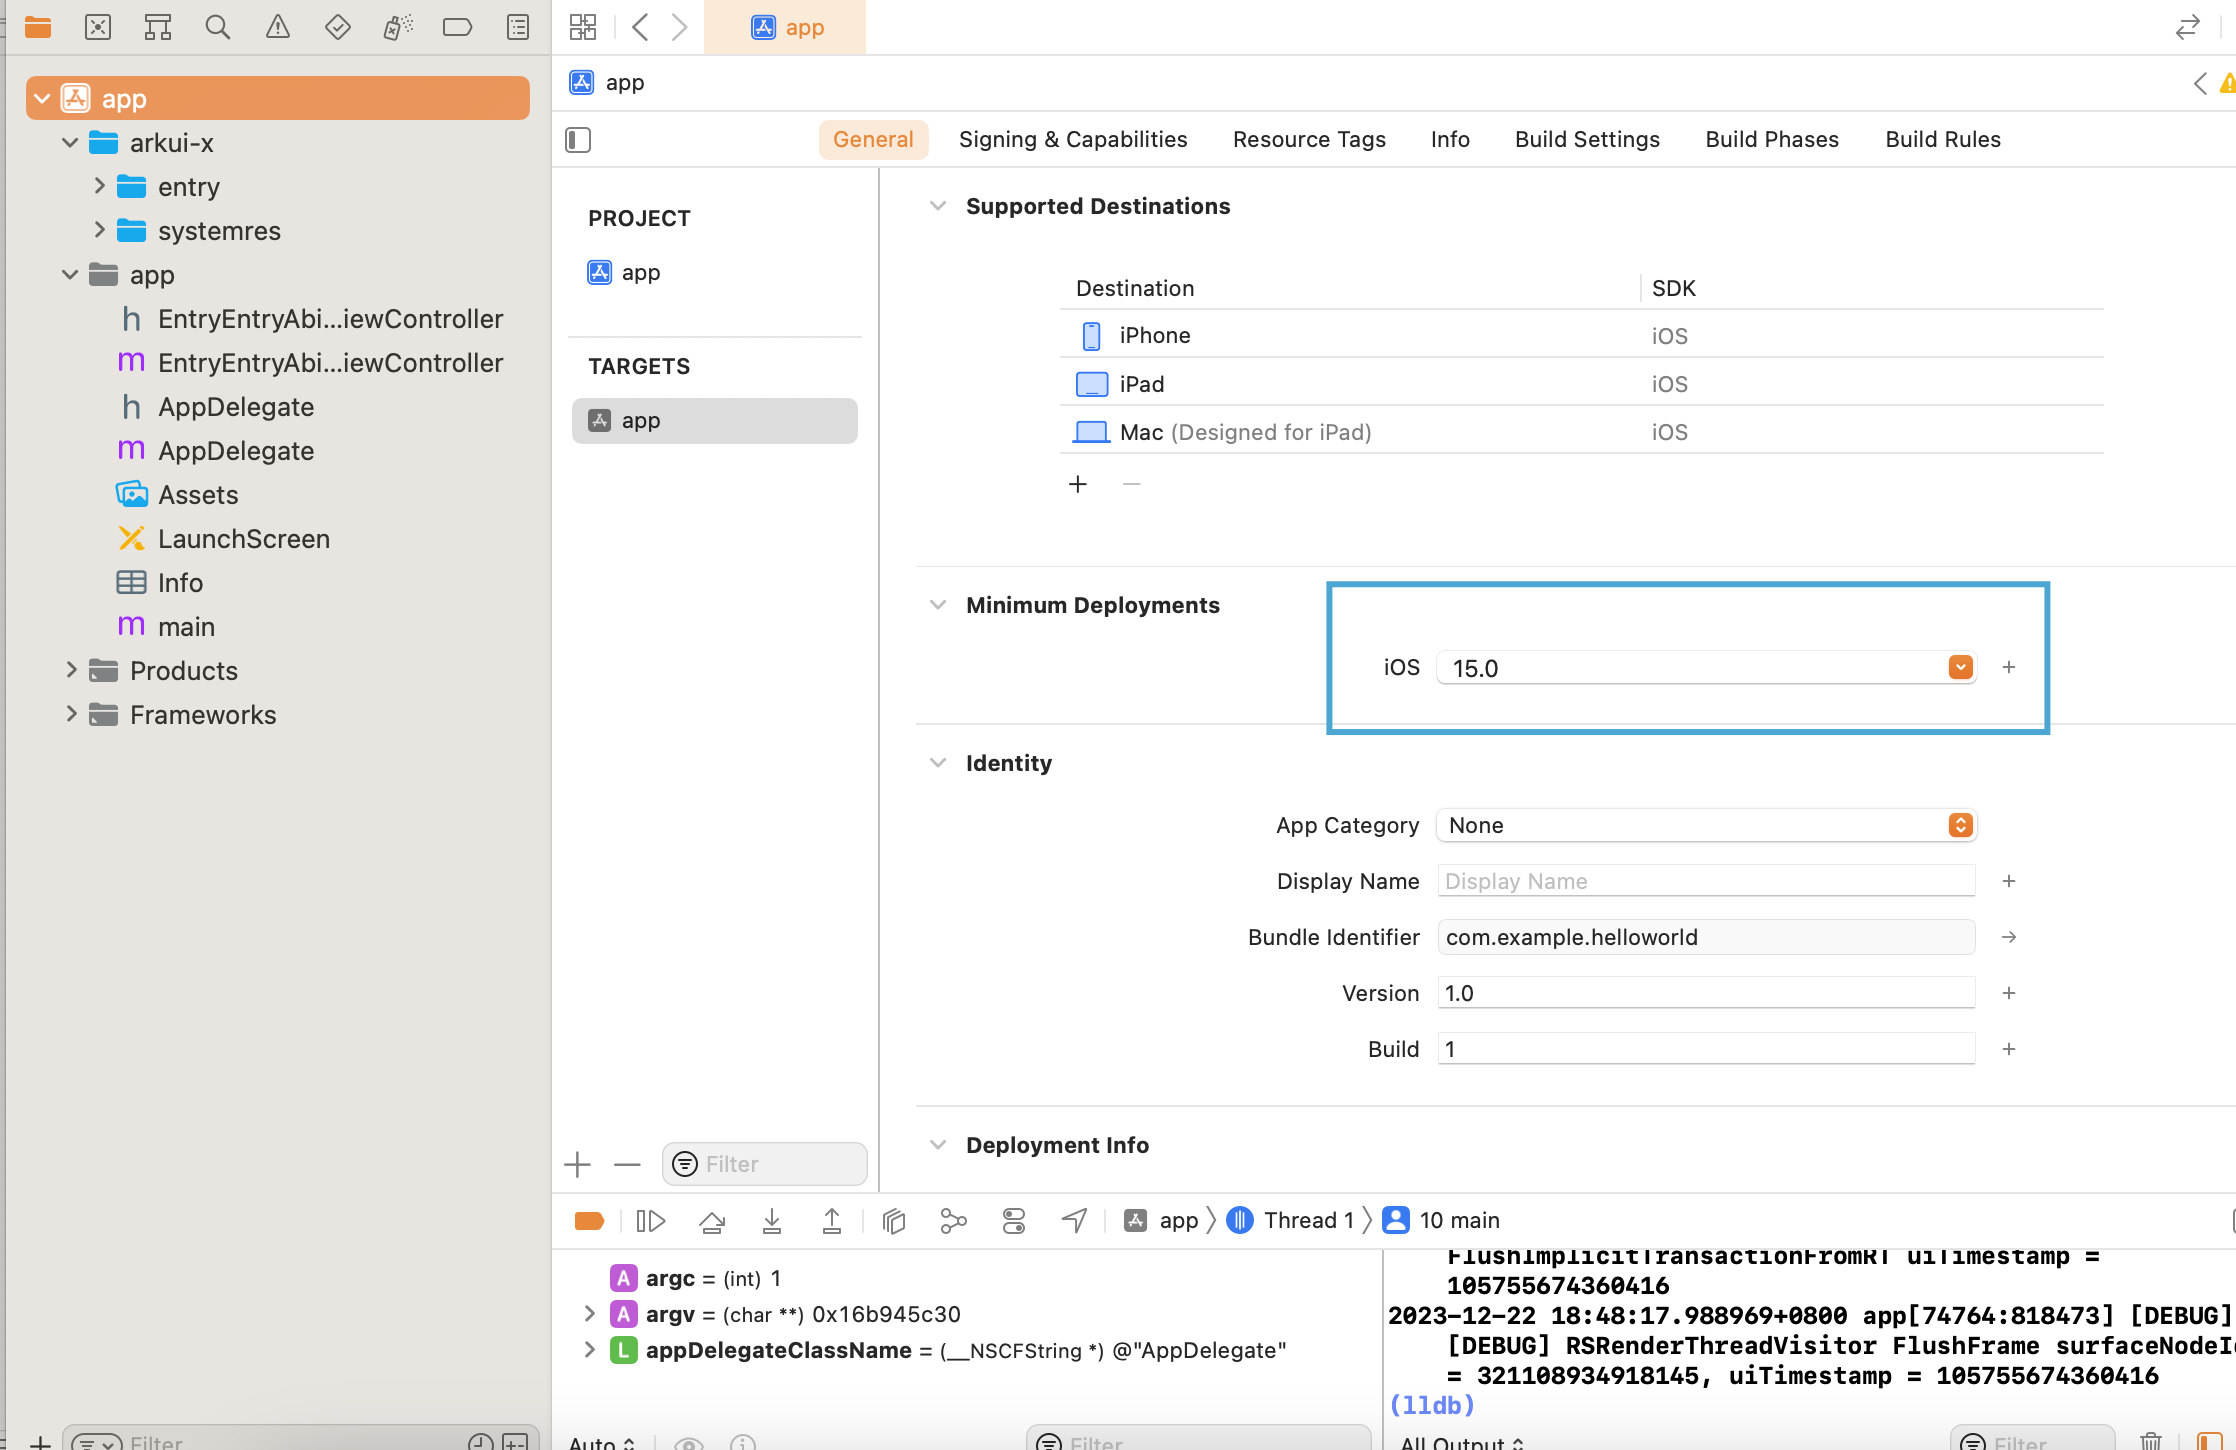
Task: Click add button next to Build field
Action: point(2008,1048)
